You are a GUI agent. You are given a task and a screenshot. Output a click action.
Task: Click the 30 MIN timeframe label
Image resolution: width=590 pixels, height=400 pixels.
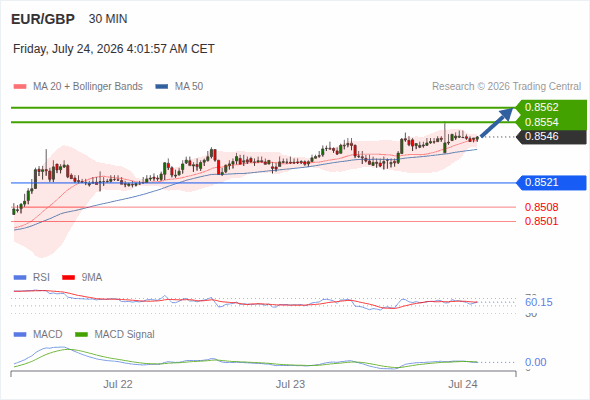(x=108, y=19)
